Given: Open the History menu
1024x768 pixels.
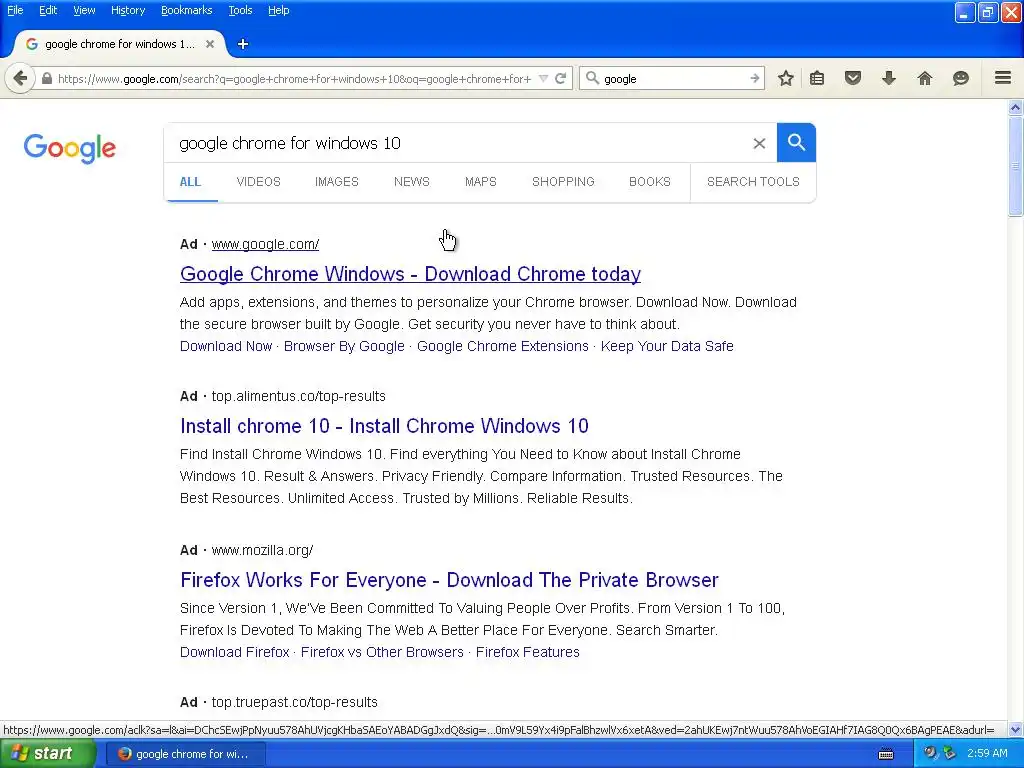Looking at the screenshot, I should click(x=128, y=10).
